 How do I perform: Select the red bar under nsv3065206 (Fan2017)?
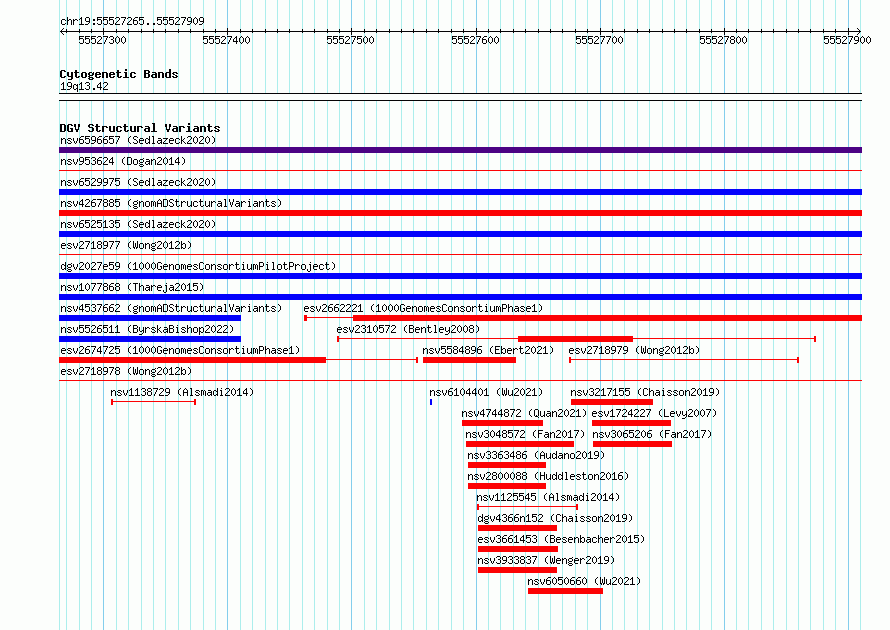[x=632, y=444]
